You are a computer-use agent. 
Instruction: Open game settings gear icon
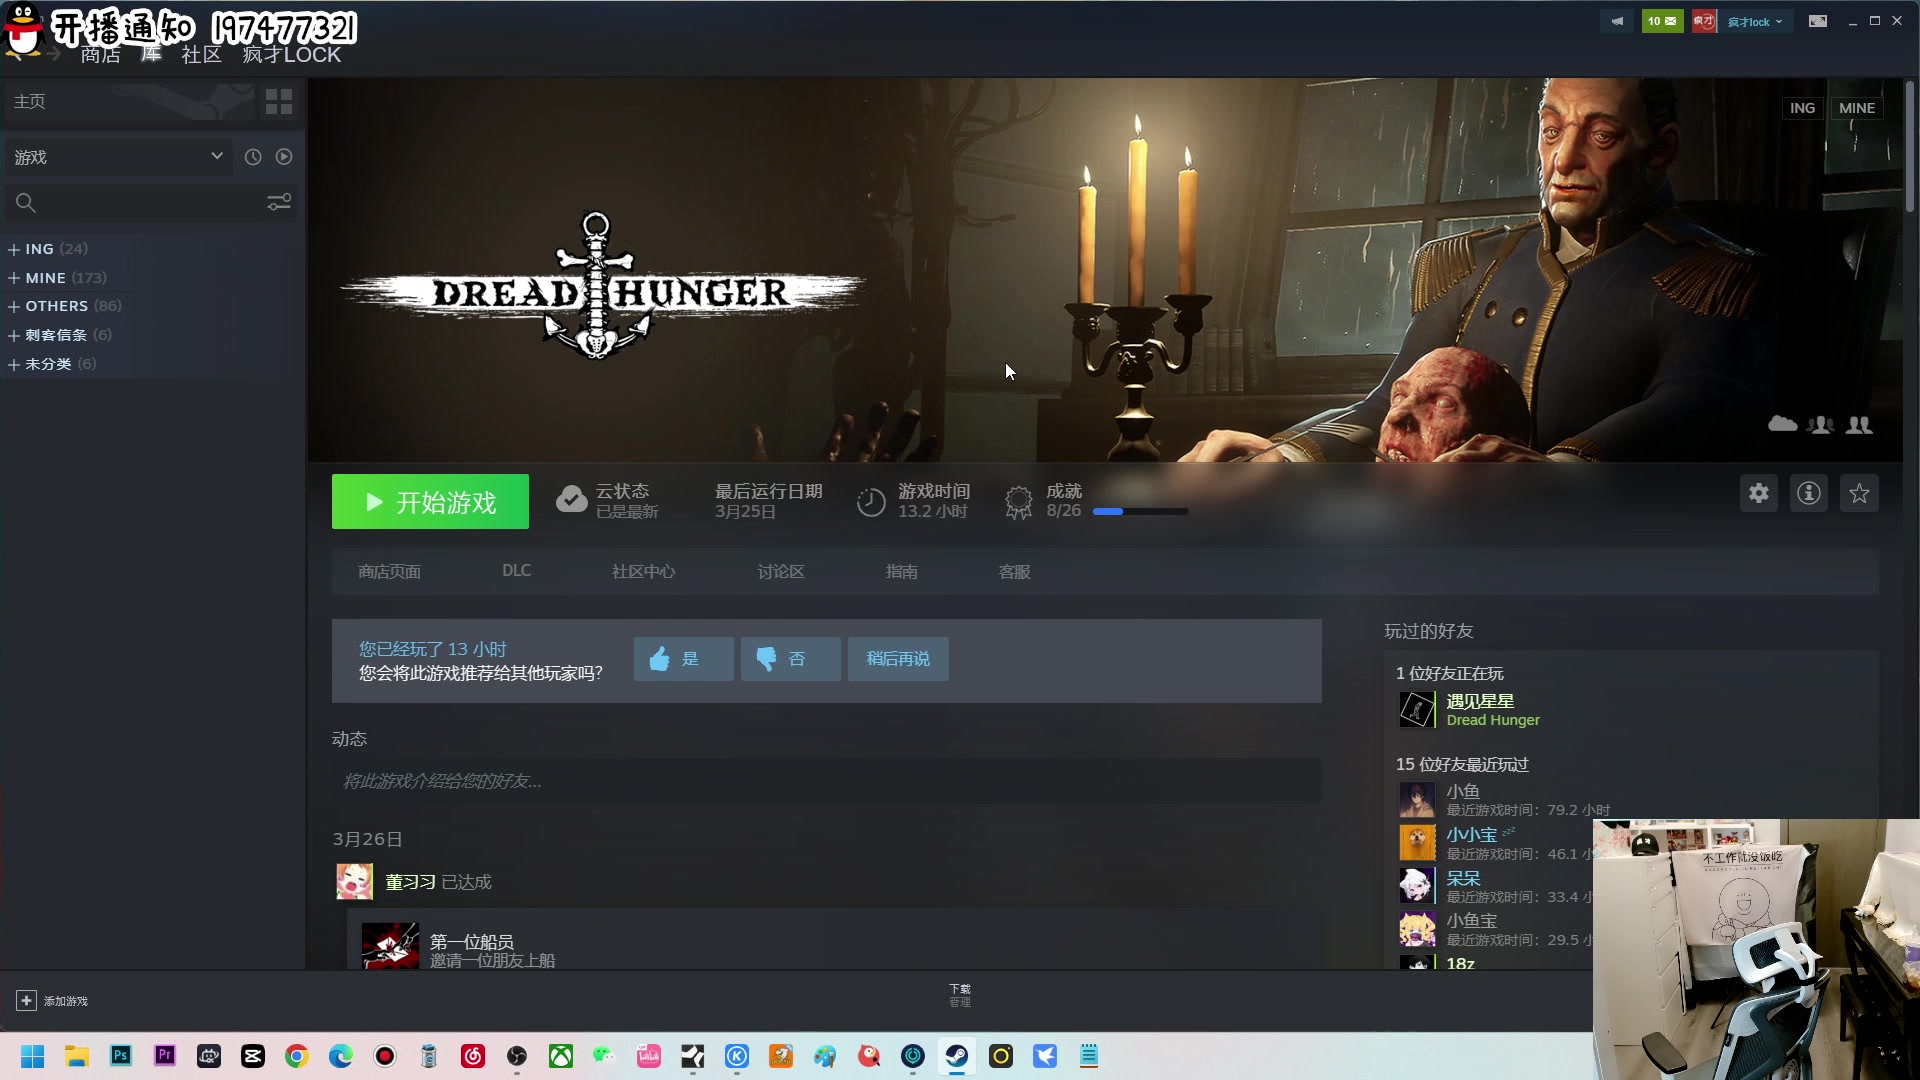[1759, 493]
